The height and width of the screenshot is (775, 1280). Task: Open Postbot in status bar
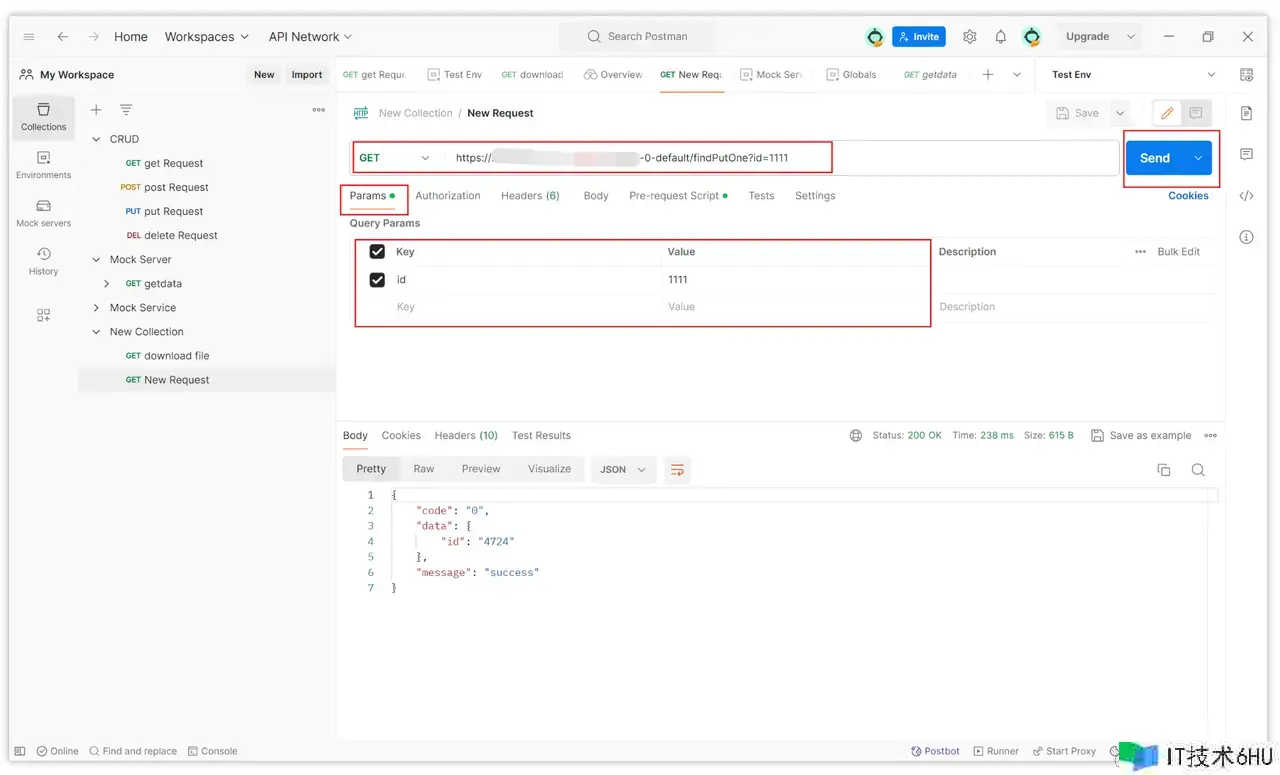[936, 751]
